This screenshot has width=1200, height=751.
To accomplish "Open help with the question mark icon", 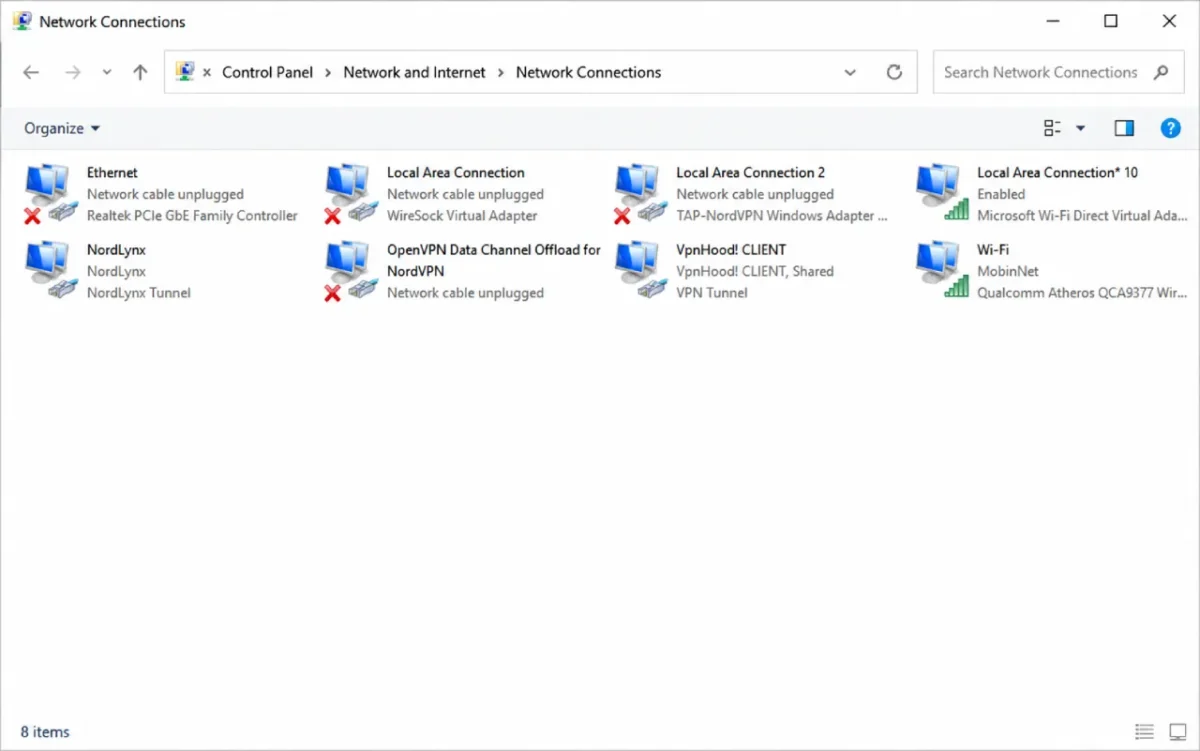I will [1170, 128].
